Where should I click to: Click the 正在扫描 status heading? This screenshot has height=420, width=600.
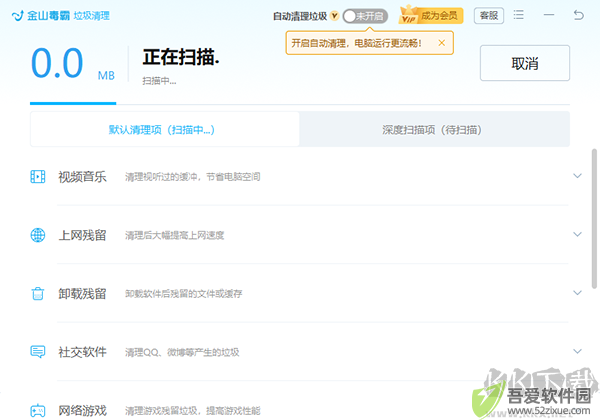coord(181,57)
